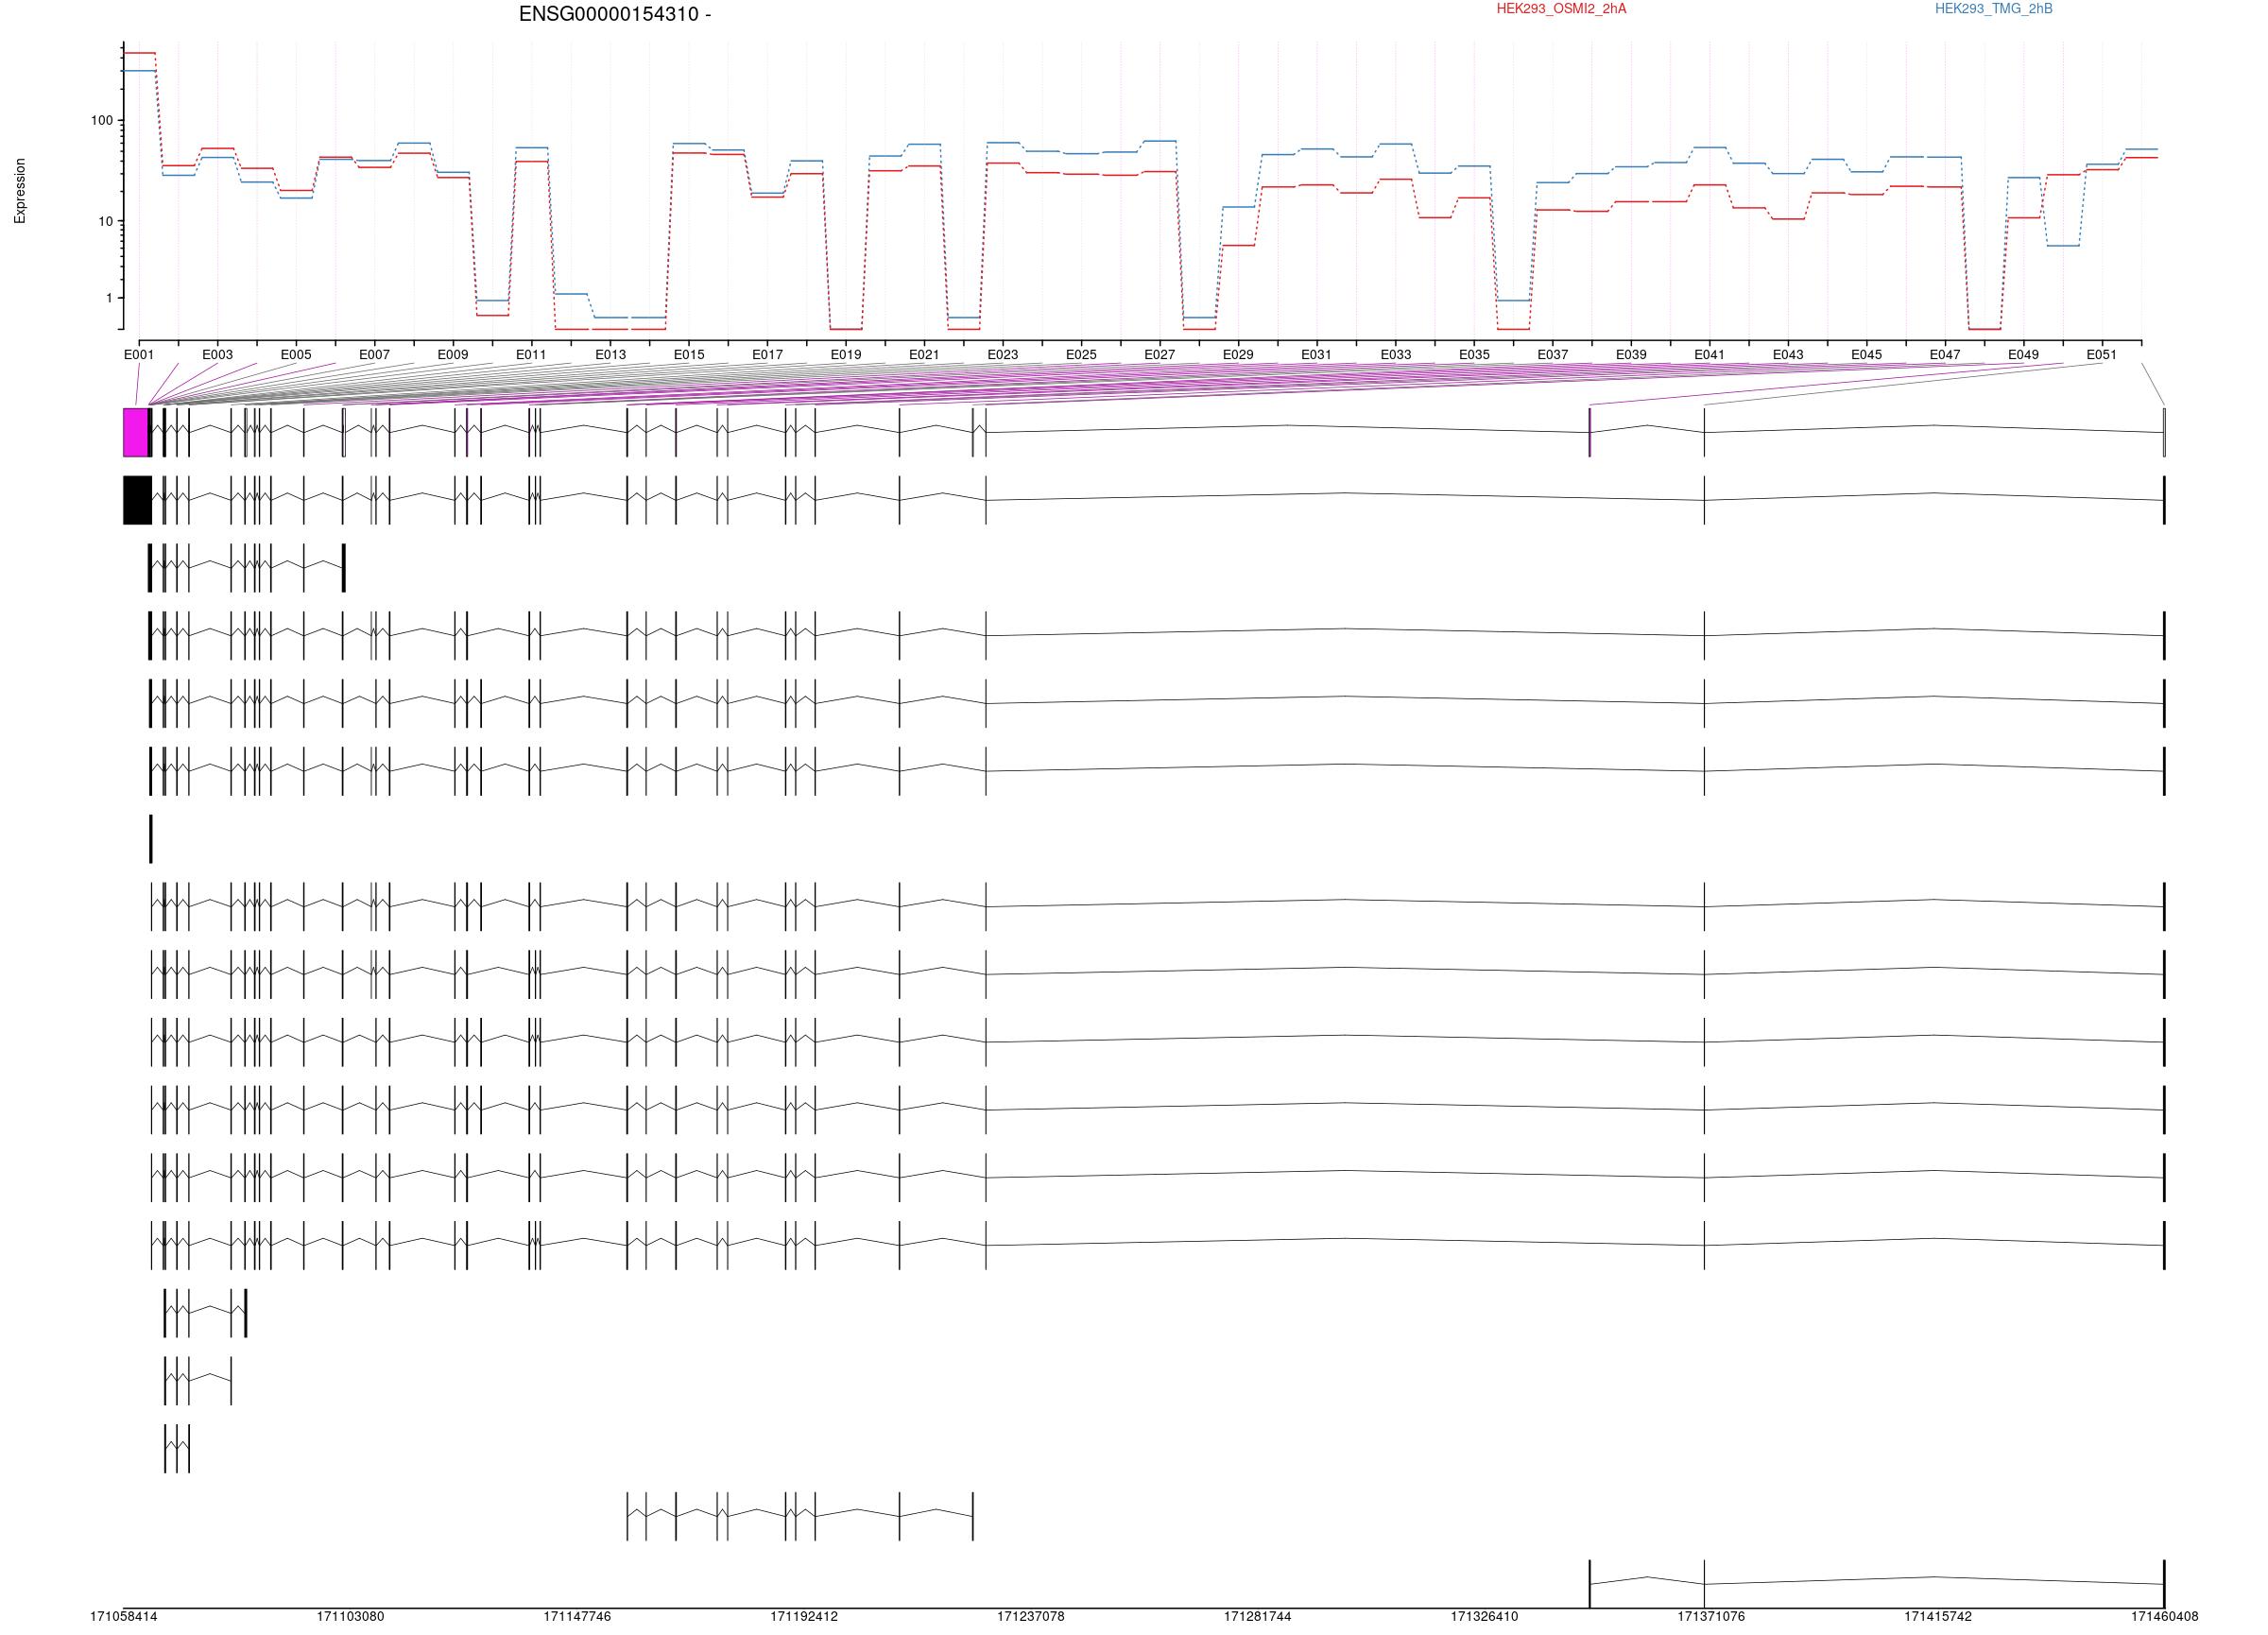Select the HEK293_TMG_2hB legend label
The height and width of the screenshot is (1635, 2268).
coord(1993,9)
